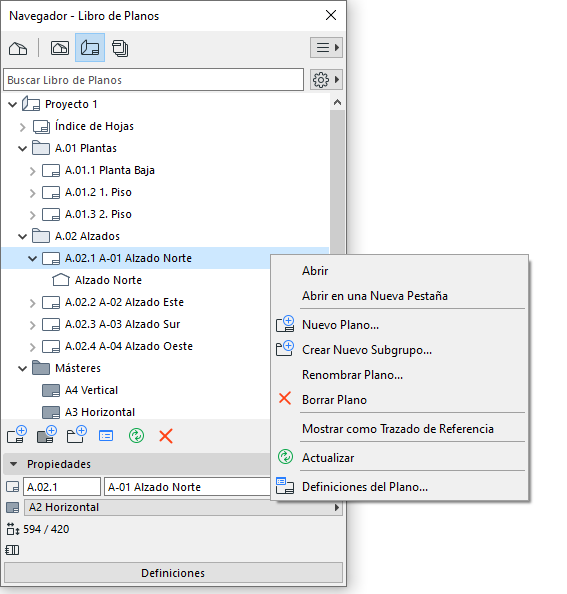The image size is (567, 594).
Task: Focus the Buscar Libro de Planos field
Action: 153,80
